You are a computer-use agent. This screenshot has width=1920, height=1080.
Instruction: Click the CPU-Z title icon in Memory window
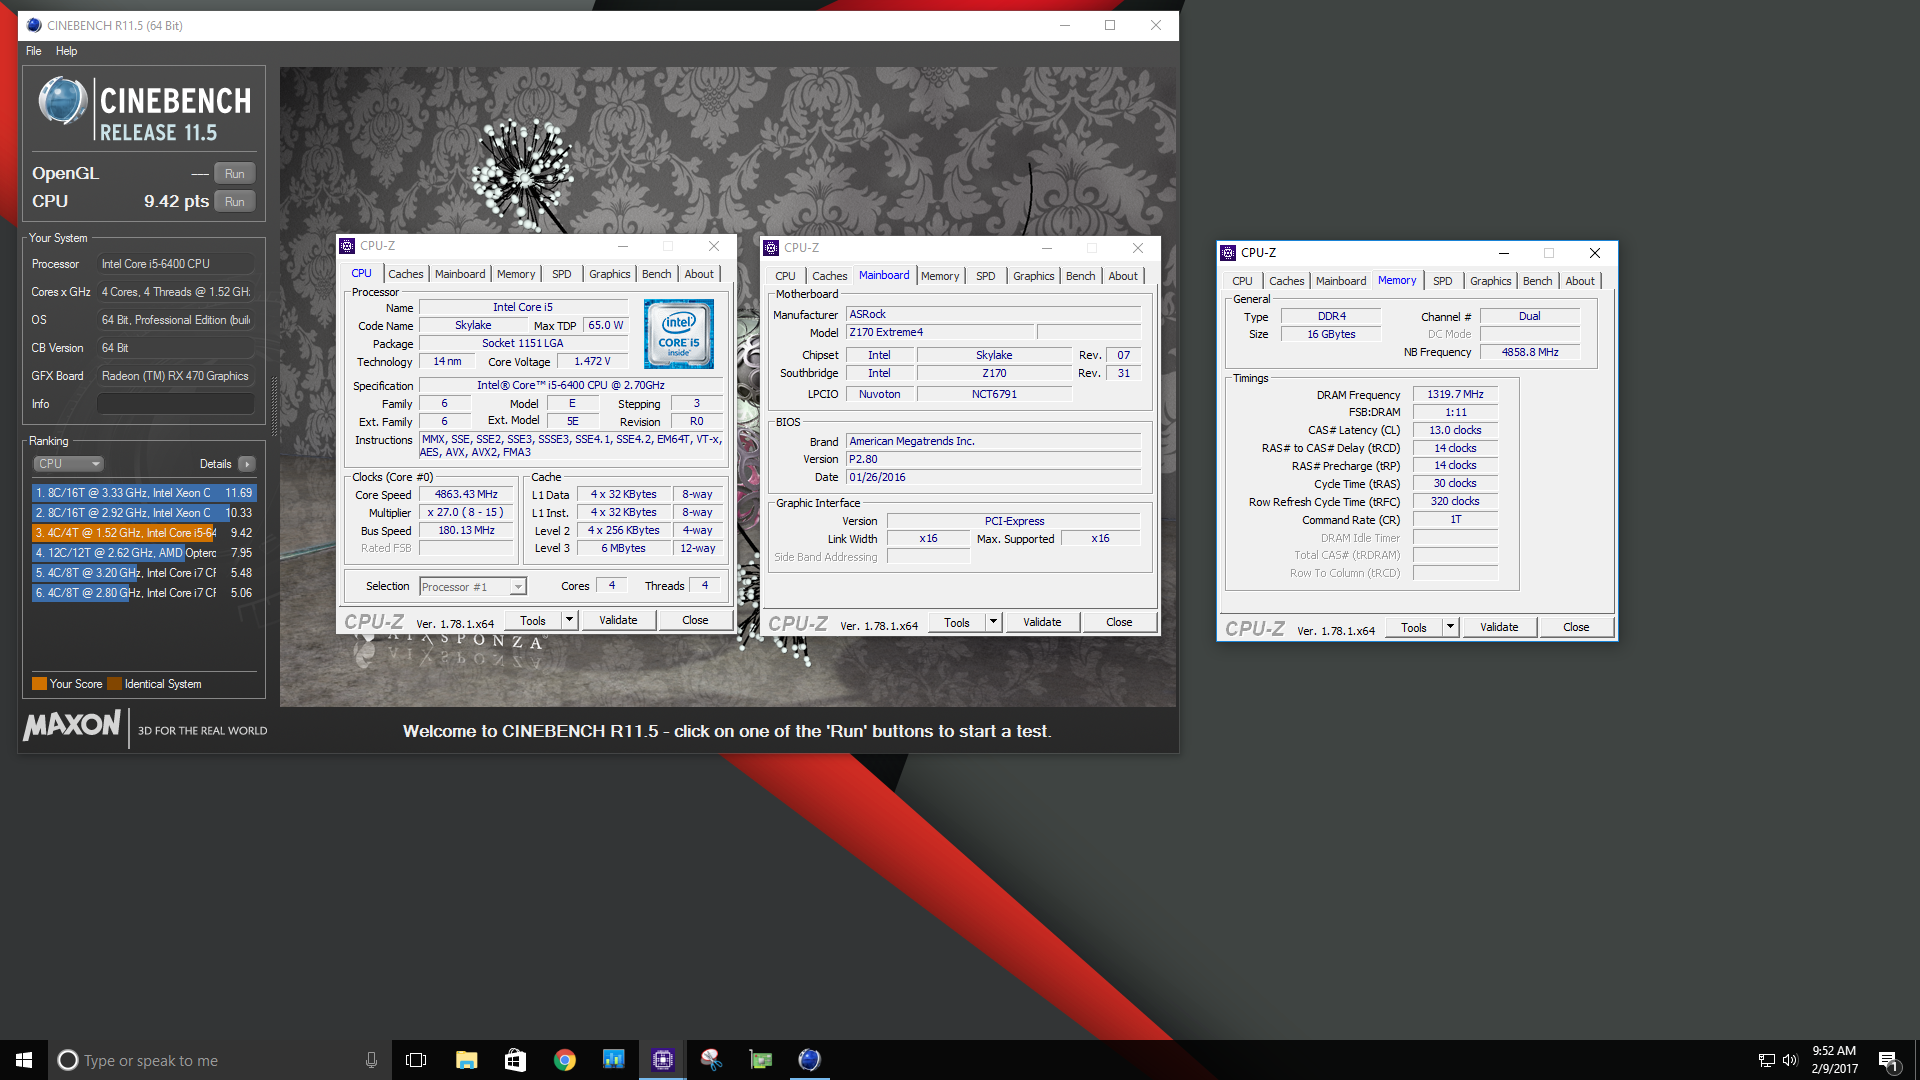pyautogui.click(x=1228, y=253)
